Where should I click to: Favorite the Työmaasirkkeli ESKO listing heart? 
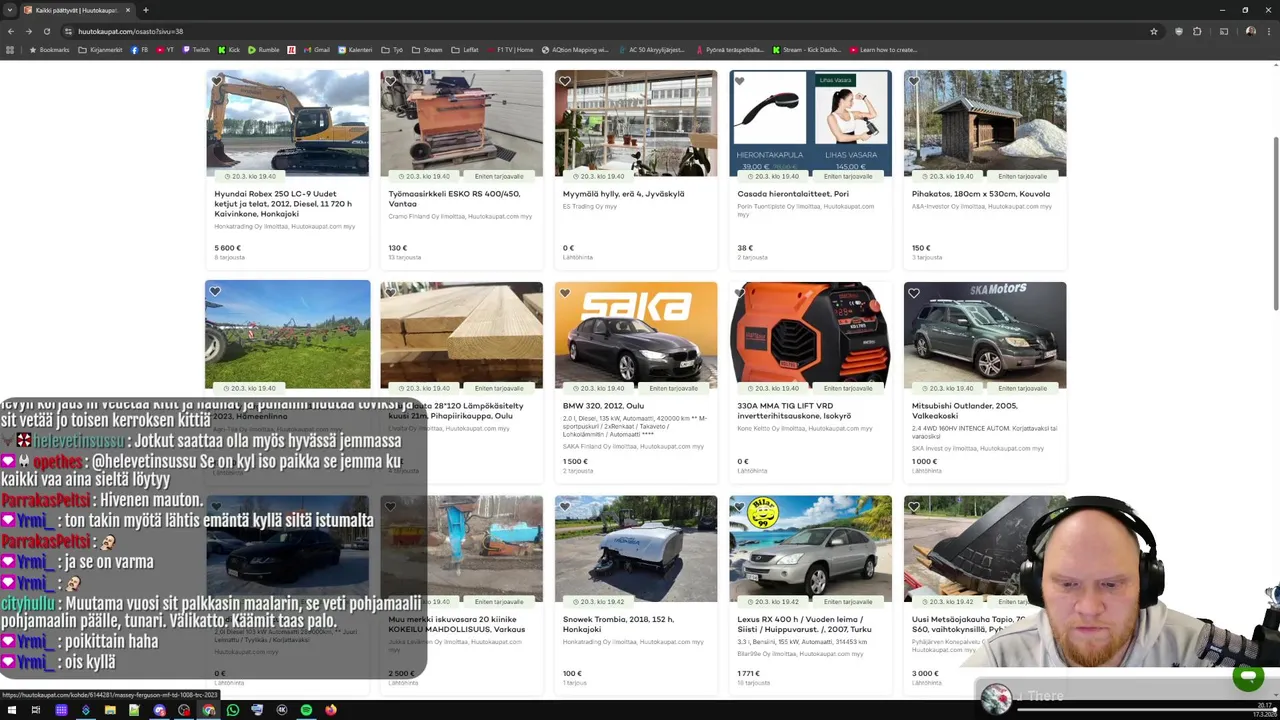[391, 81]
